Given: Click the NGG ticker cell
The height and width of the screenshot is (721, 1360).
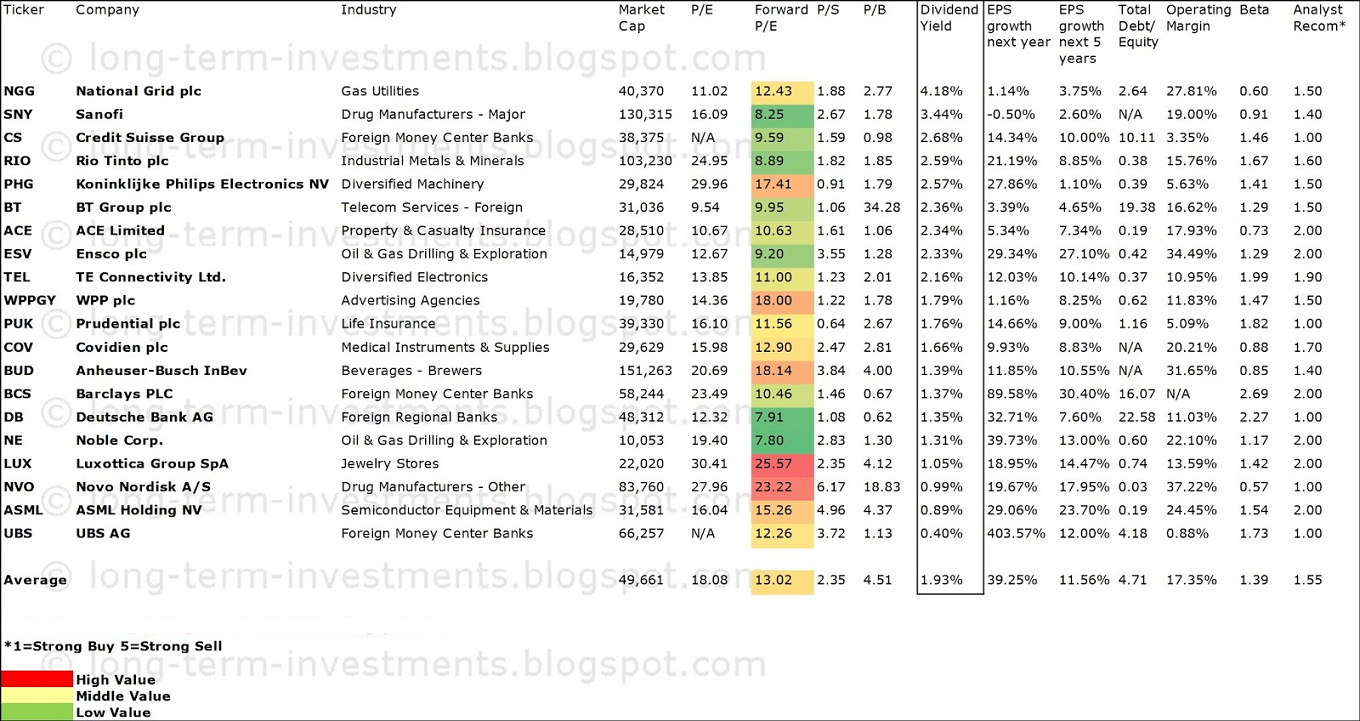Looking at the screenshot, I should tap(19, 91).
